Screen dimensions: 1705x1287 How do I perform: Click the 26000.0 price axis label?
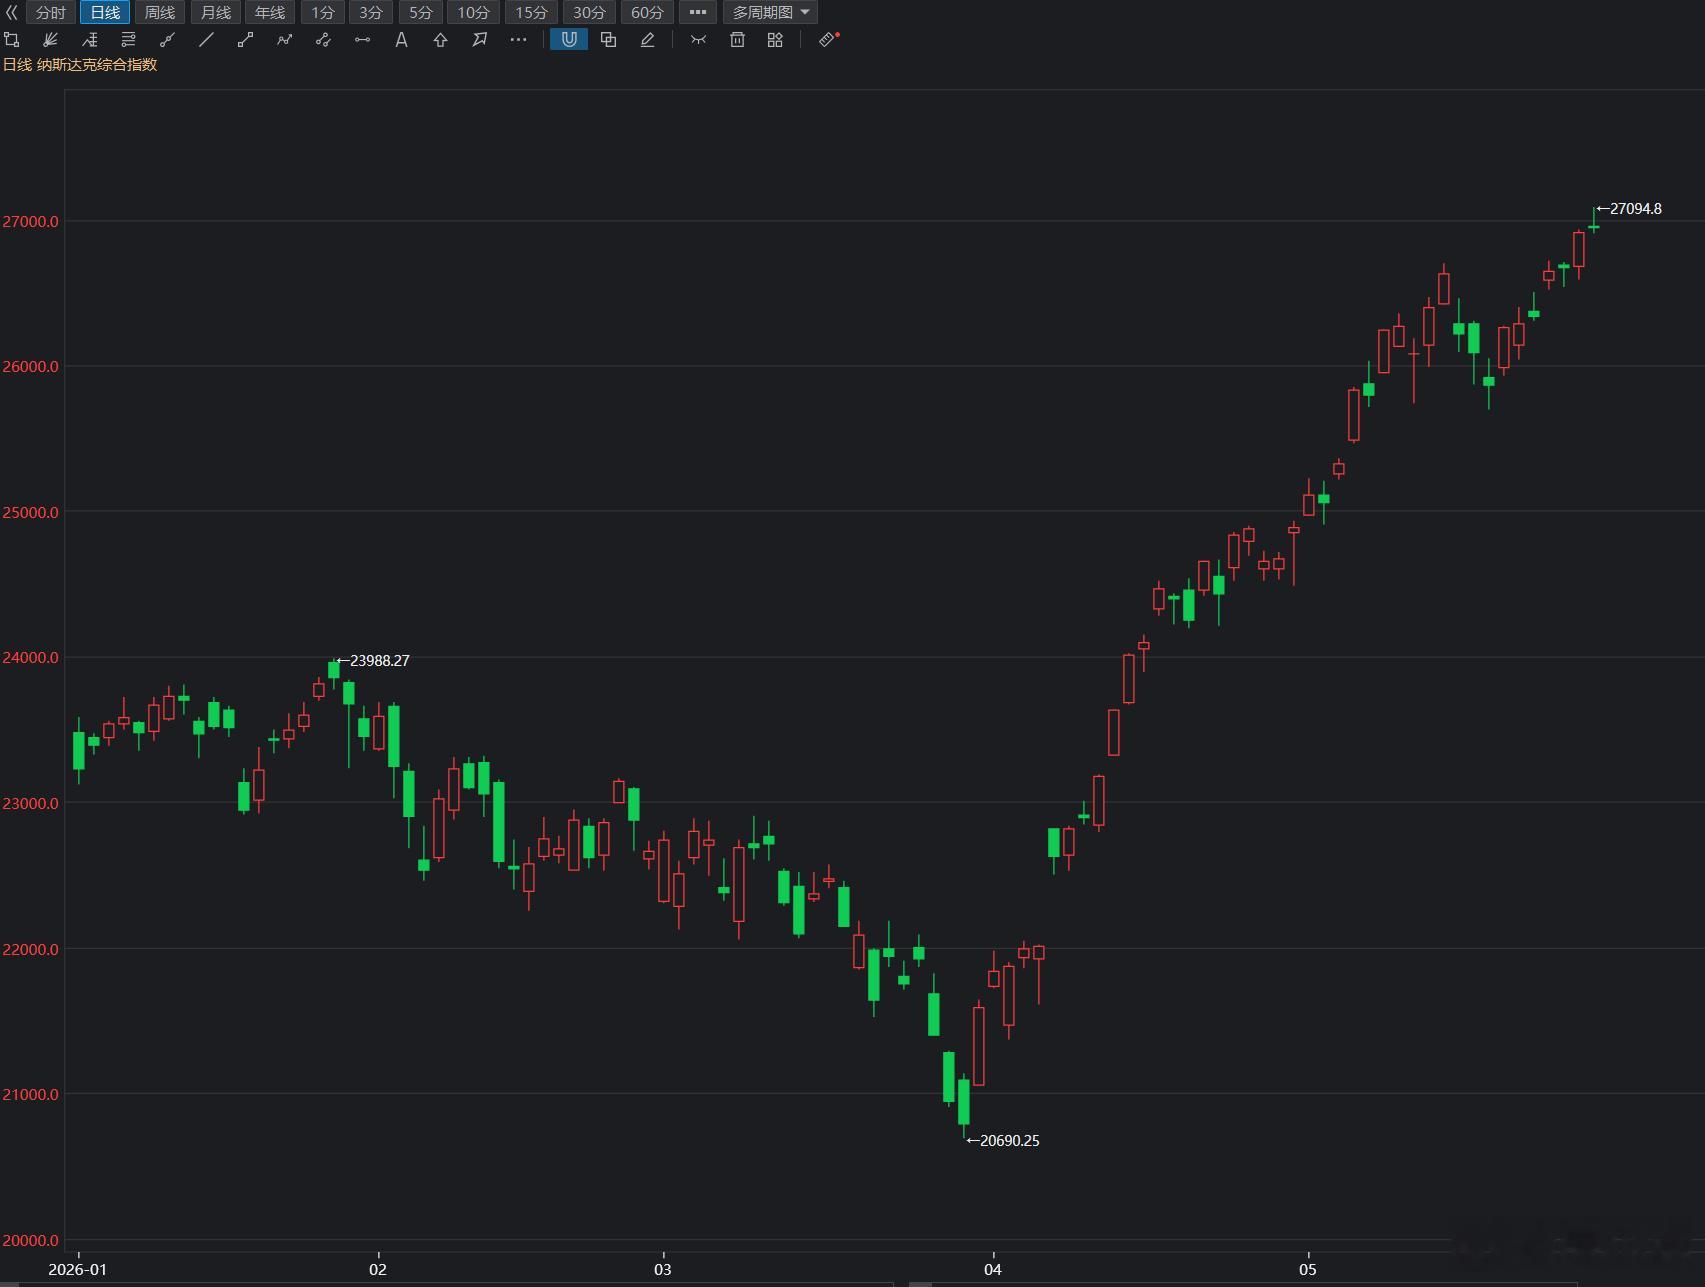coord(31,367)
